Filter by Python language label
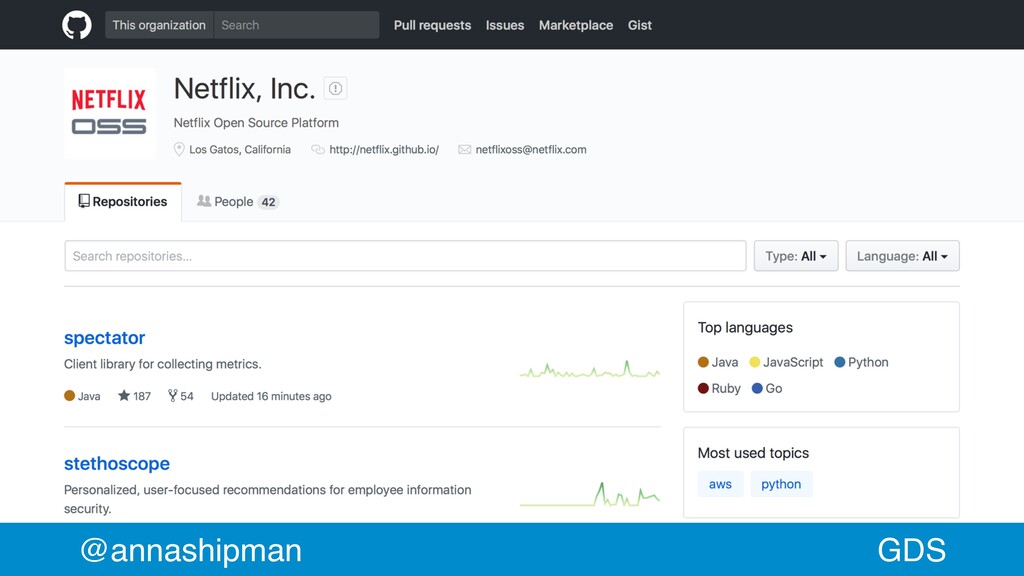This screenshot has width=1024, height=576. tap(868, 362)
